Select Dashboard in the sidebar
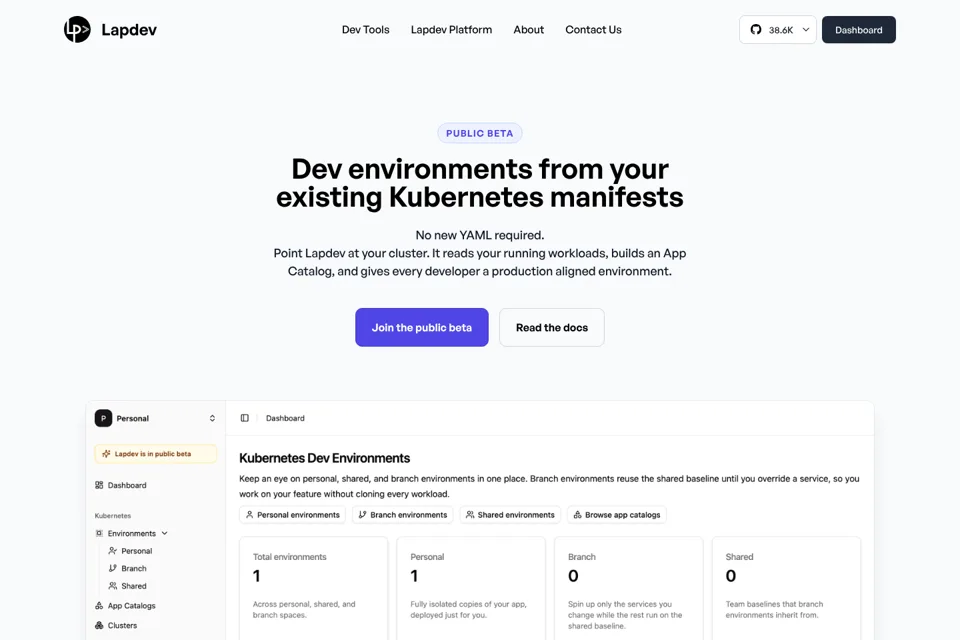The height and width of the screenshot is (640, 960). point(127,485)
